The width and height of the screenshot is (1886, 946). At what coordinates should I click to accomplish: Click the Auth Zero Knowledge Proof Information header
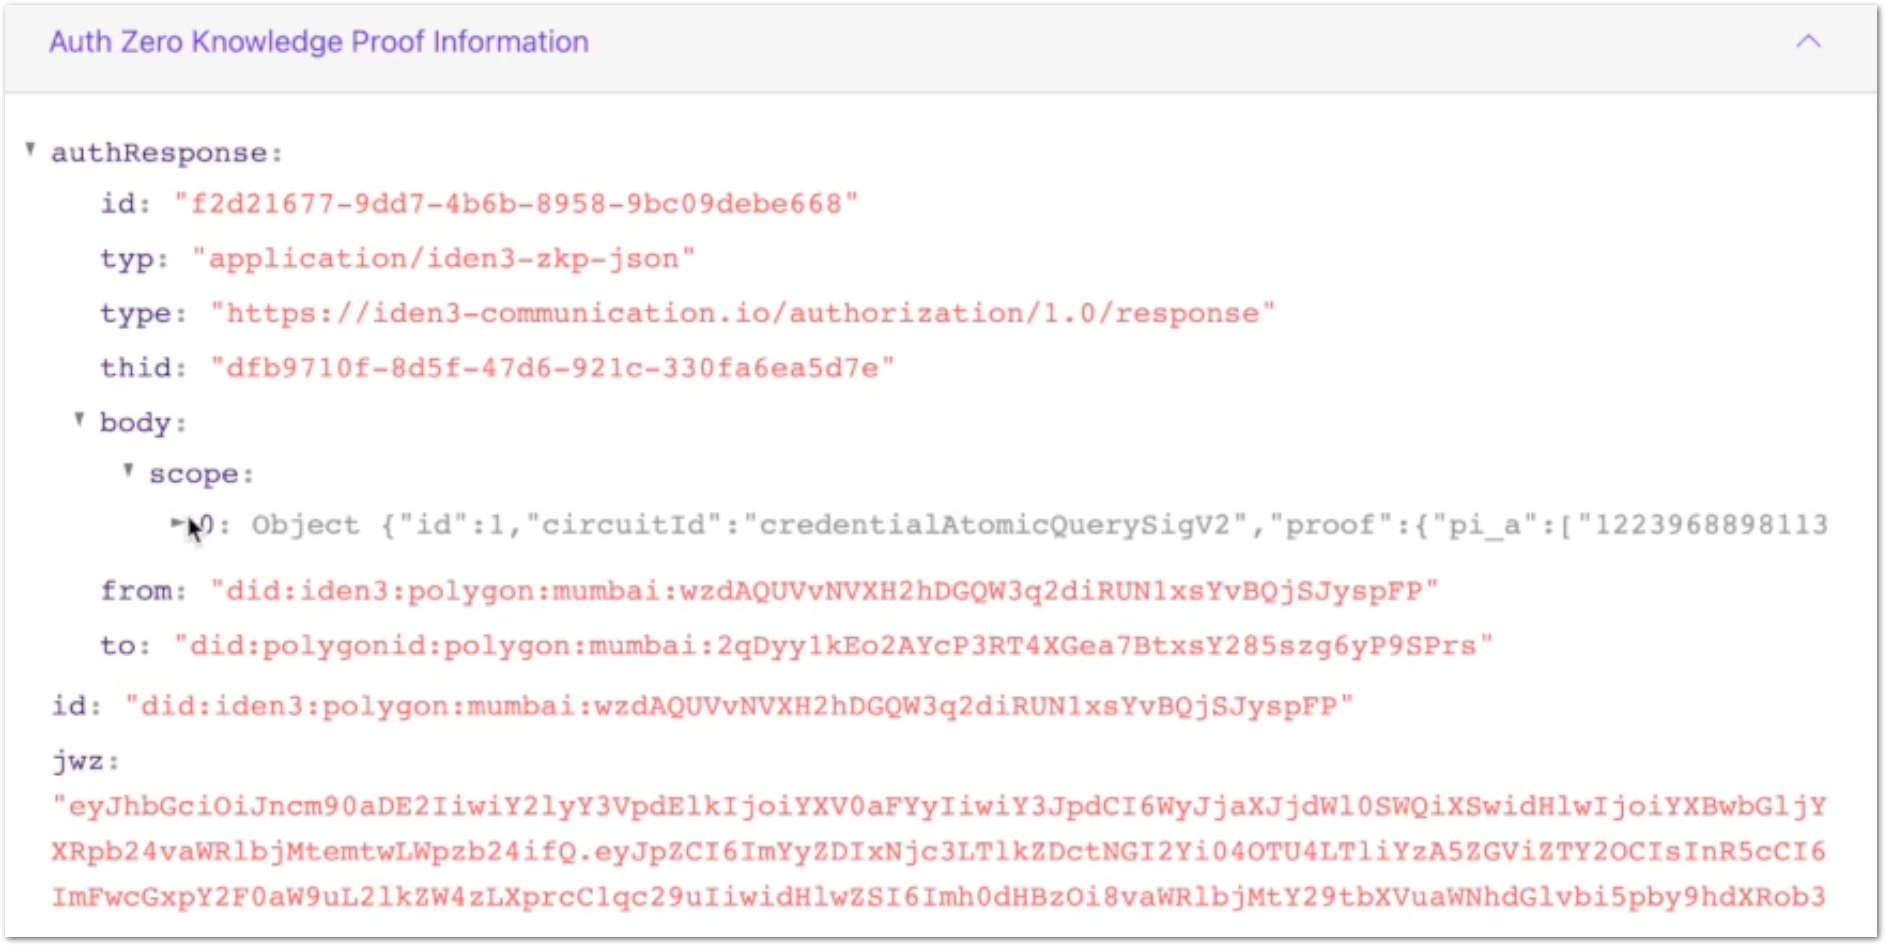point(319,42)
